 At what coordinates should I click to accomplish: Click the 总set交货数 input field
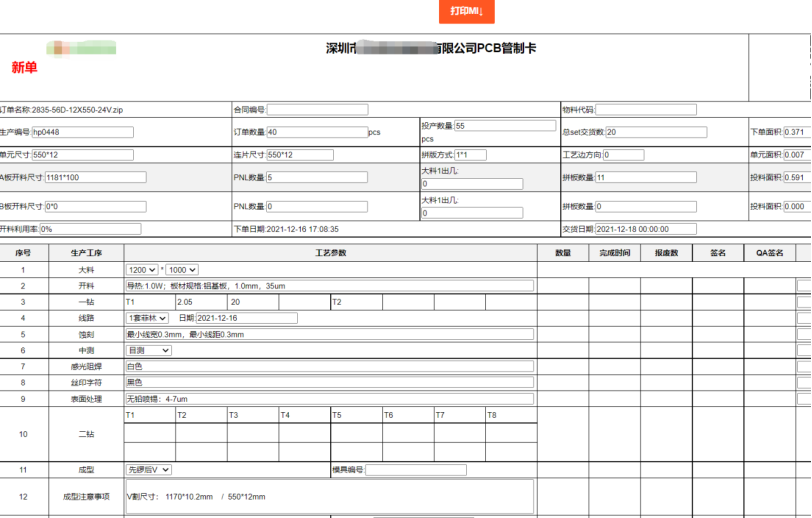656,132
